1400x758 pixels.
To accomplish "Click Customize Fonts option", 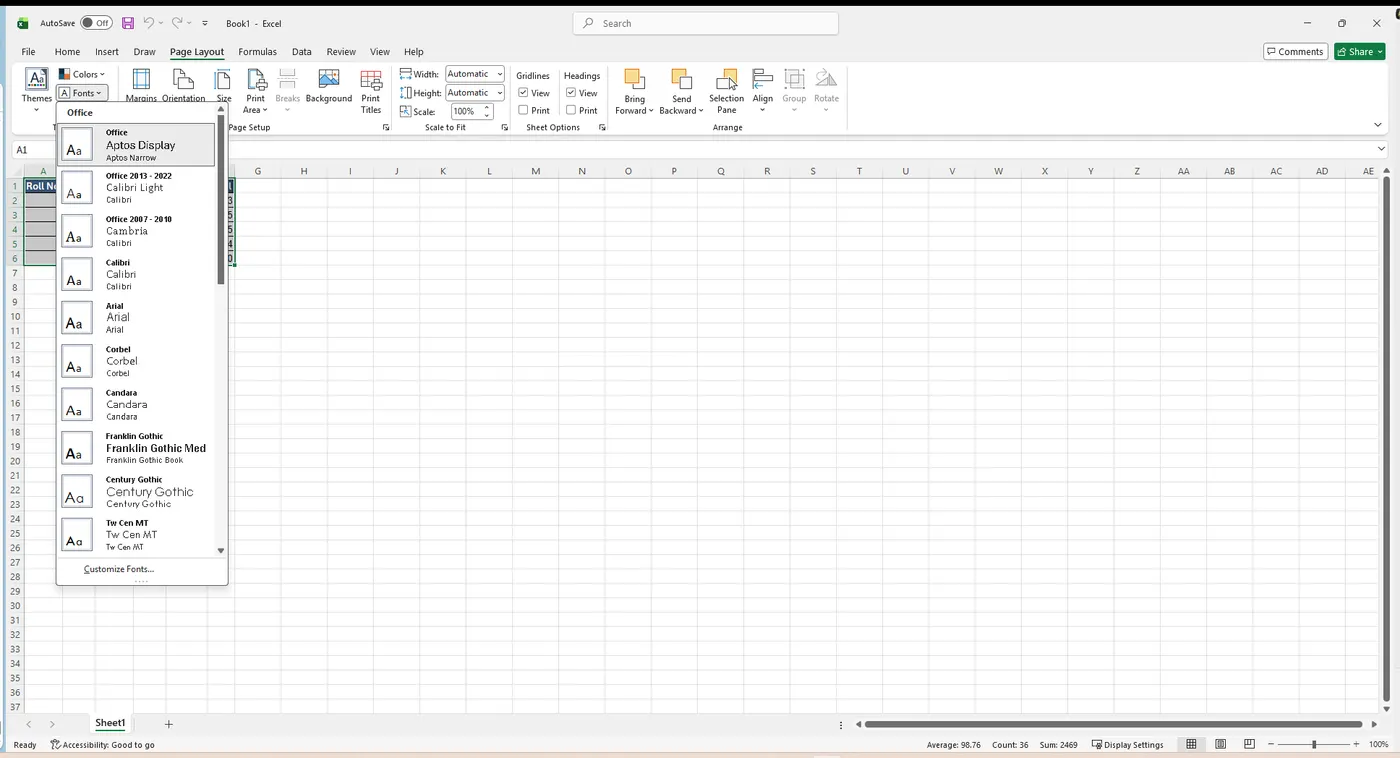I will [x=119, y=569].
